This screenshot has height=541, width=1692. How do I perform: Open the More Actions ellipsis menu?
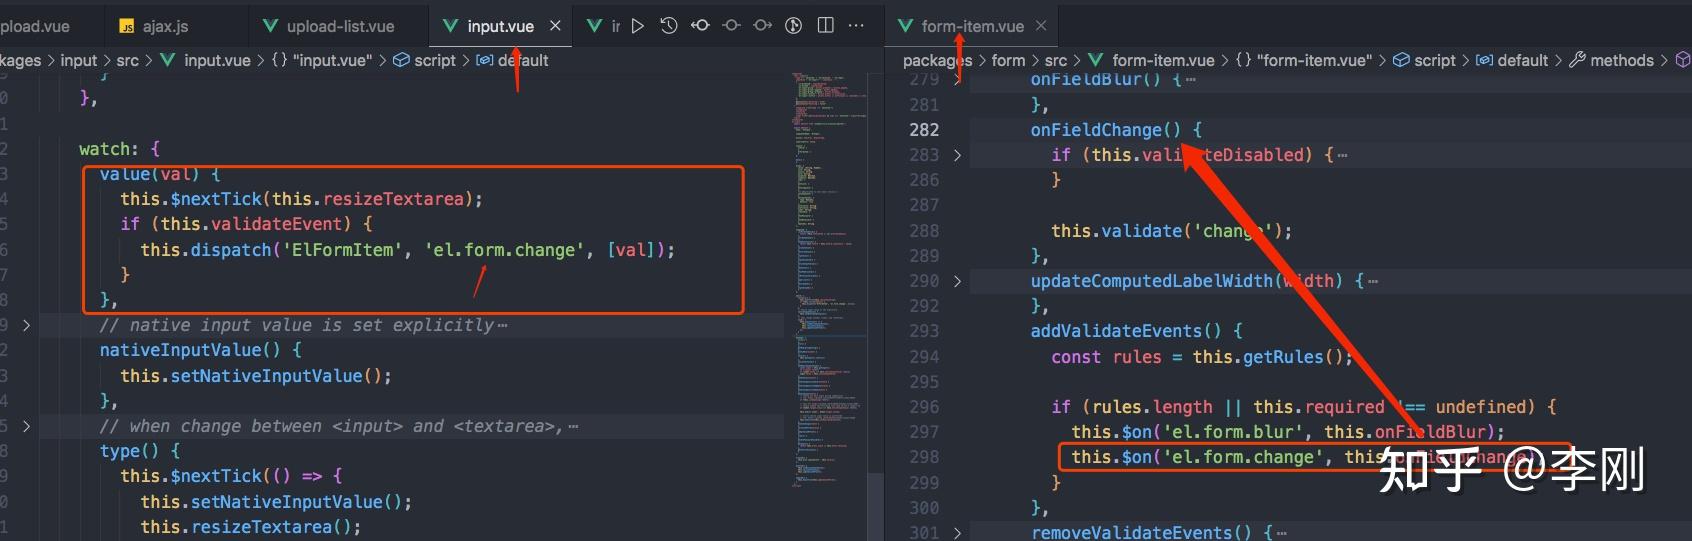pyautogui.click(x=856, y=26)
